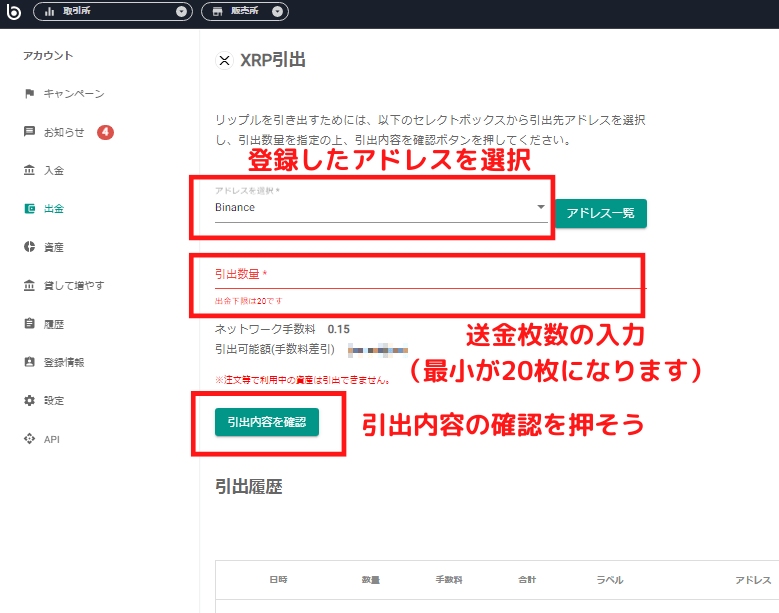Click the API icon in sidebar
Screen dimensions: 779x613
click(30, 439)
